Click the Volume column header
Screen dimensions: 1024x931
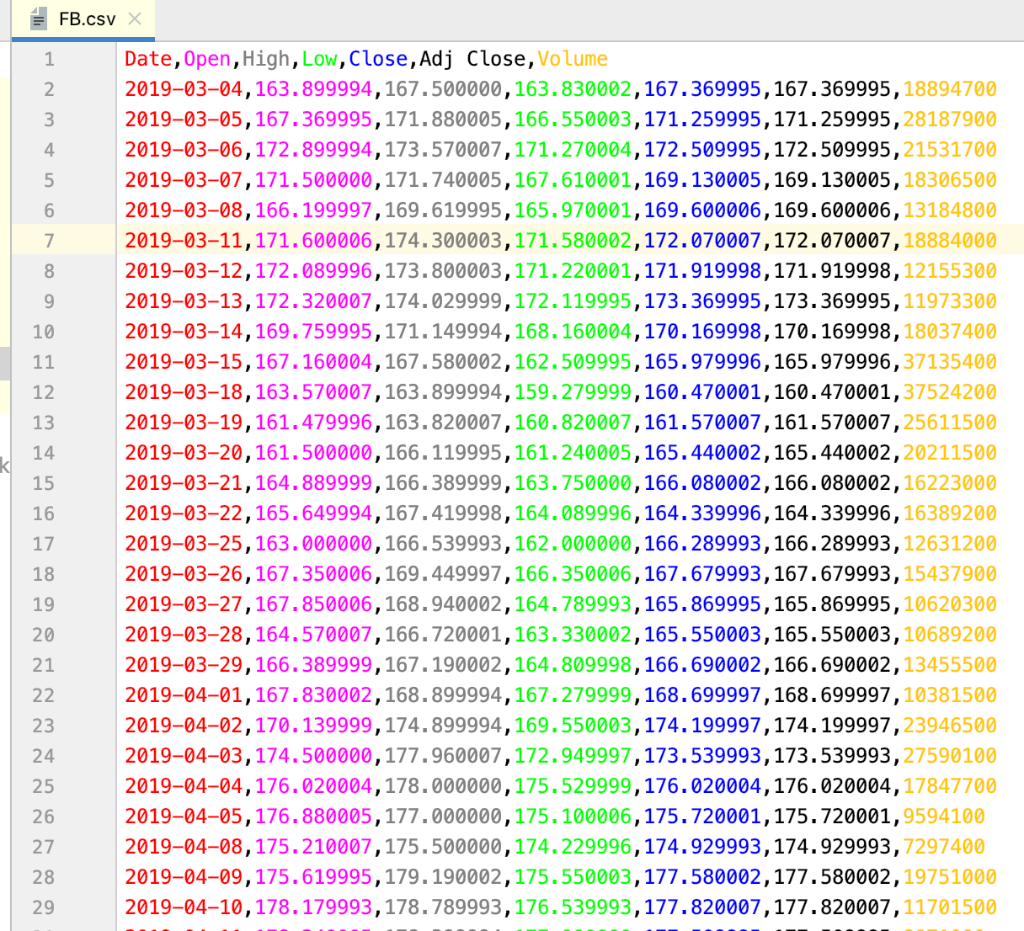572,59
